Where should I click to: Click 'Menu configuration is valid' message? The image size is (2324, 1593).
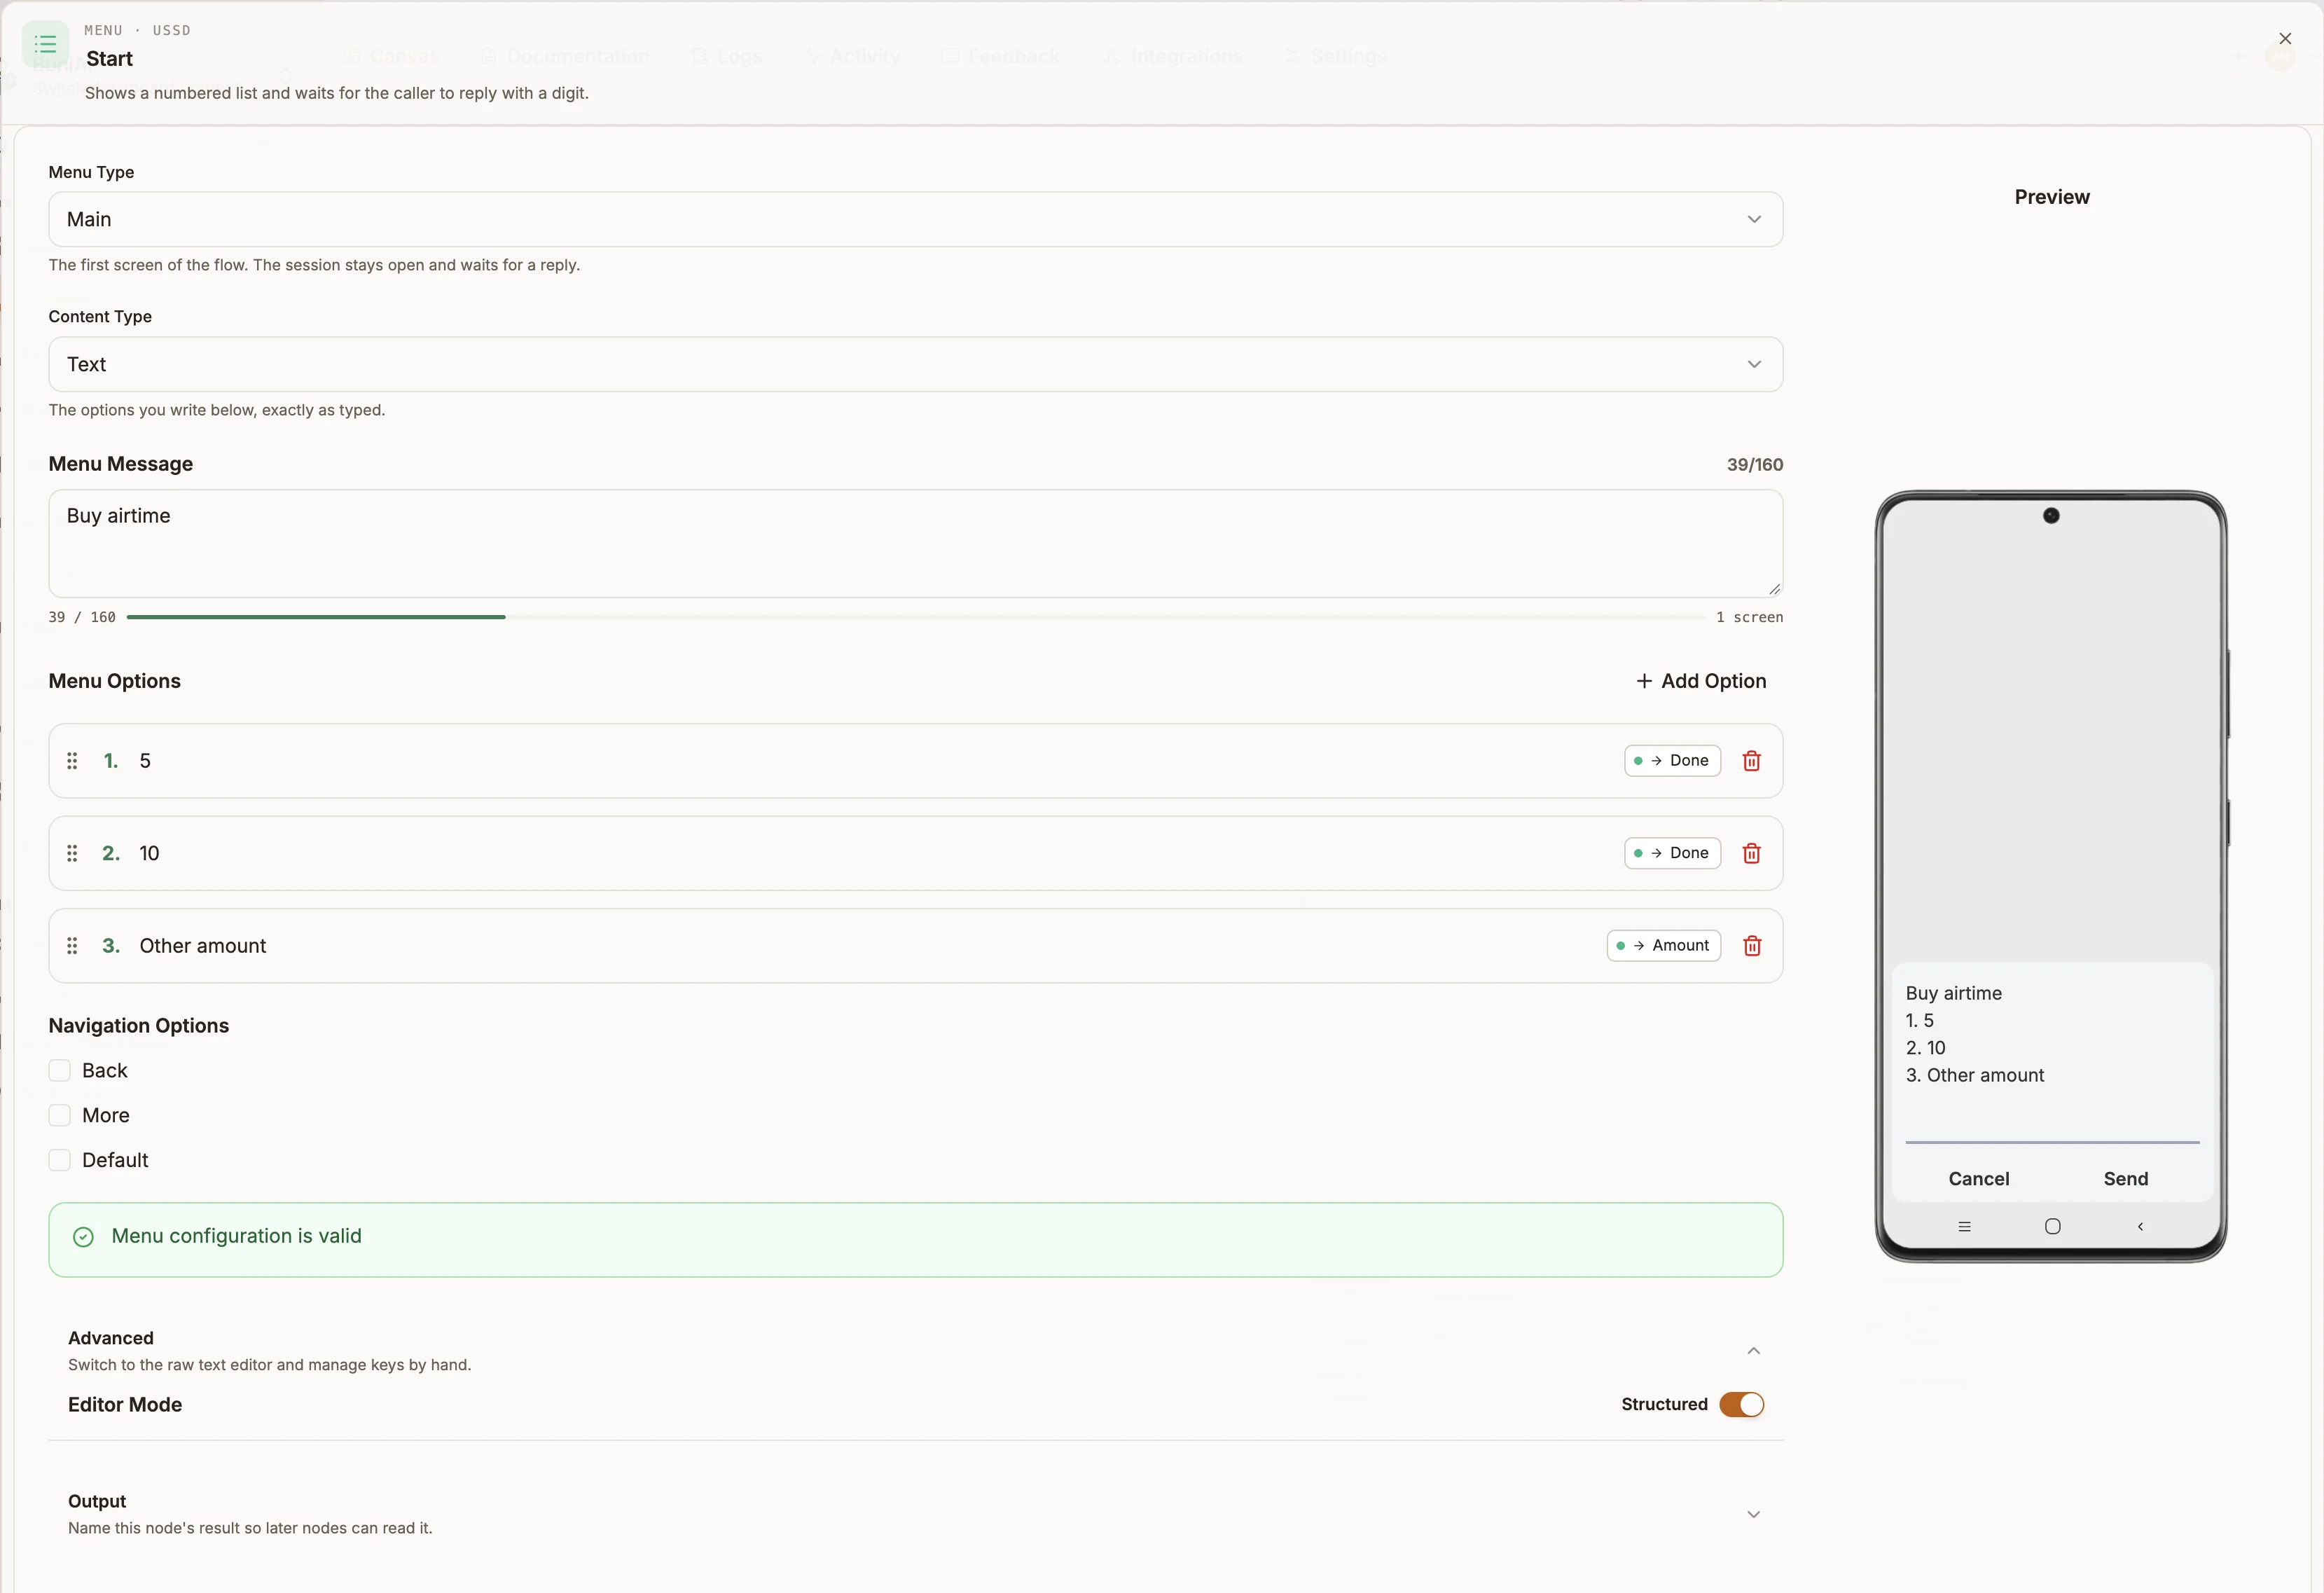[236, 1236]
